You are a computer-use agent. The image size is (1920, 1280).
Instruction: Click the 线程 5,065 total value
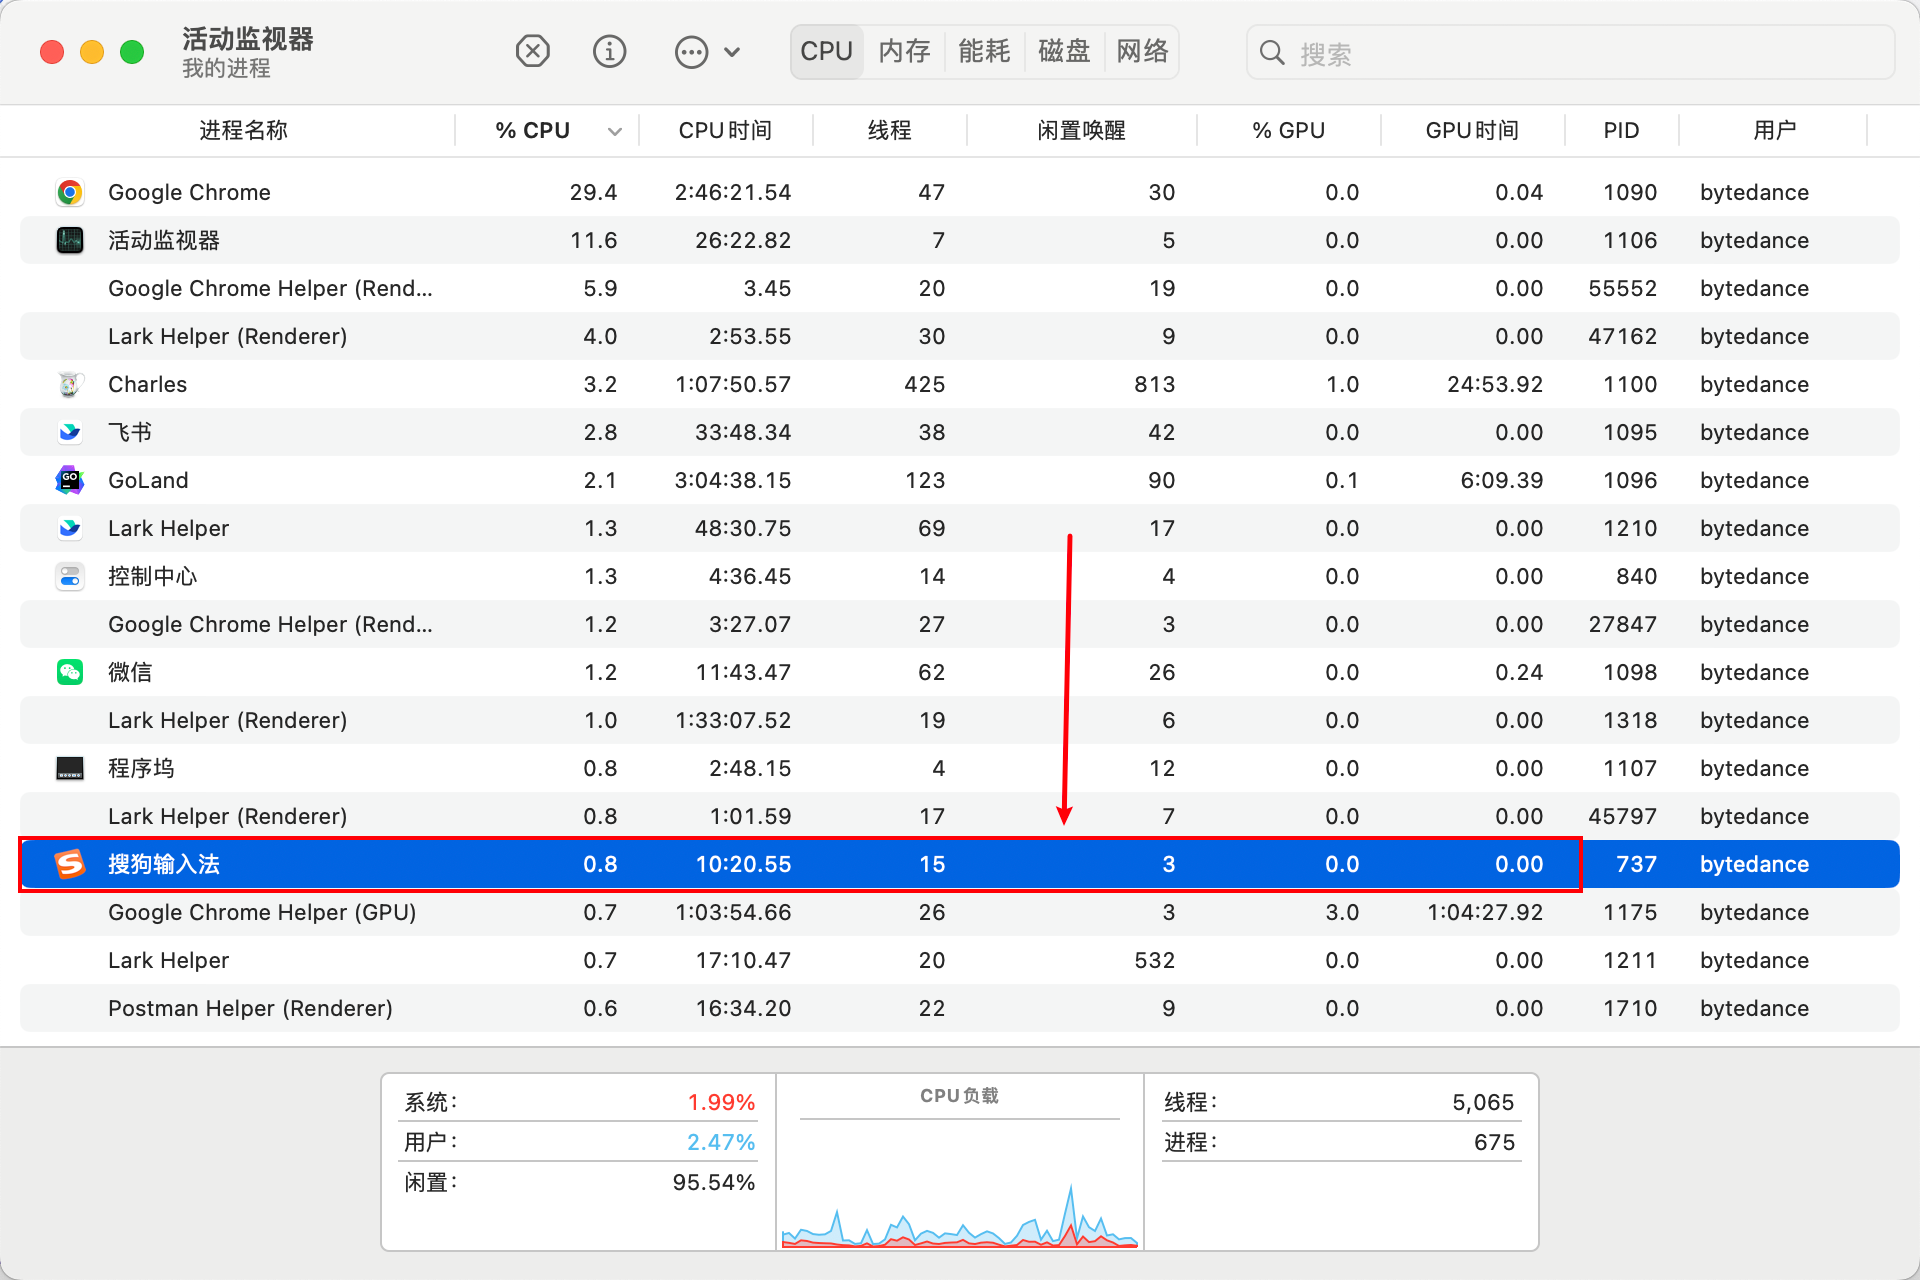pyautogui.click(x=1483, y=1102)
